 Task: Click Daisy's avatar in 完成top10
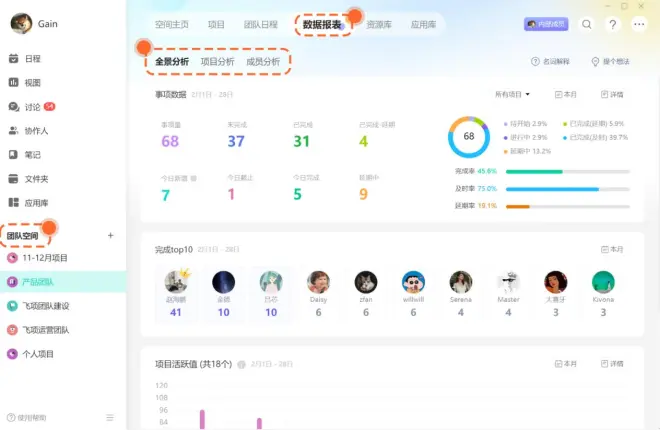[x=319, y=283]
